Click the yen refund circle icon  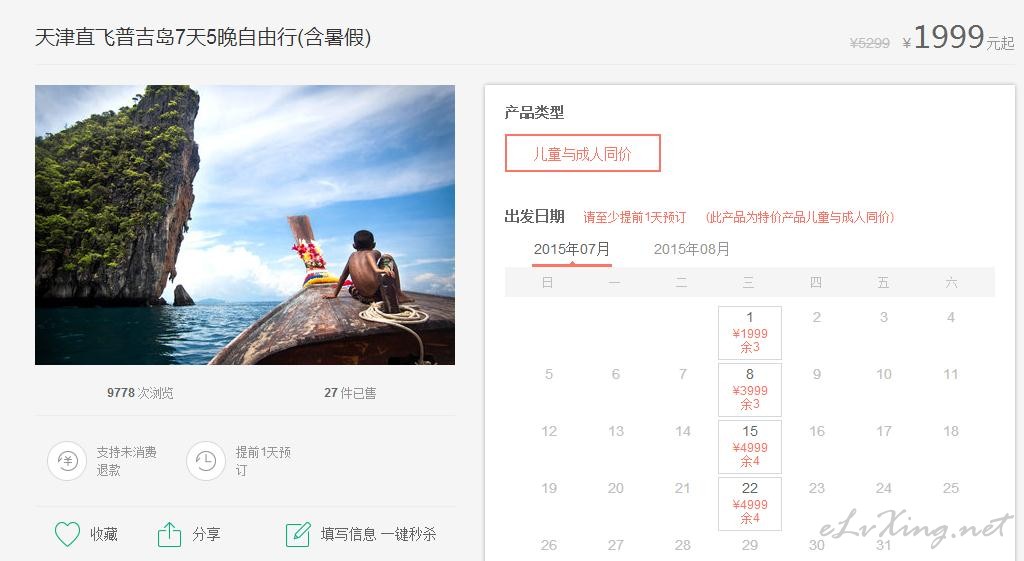[67, 461]
